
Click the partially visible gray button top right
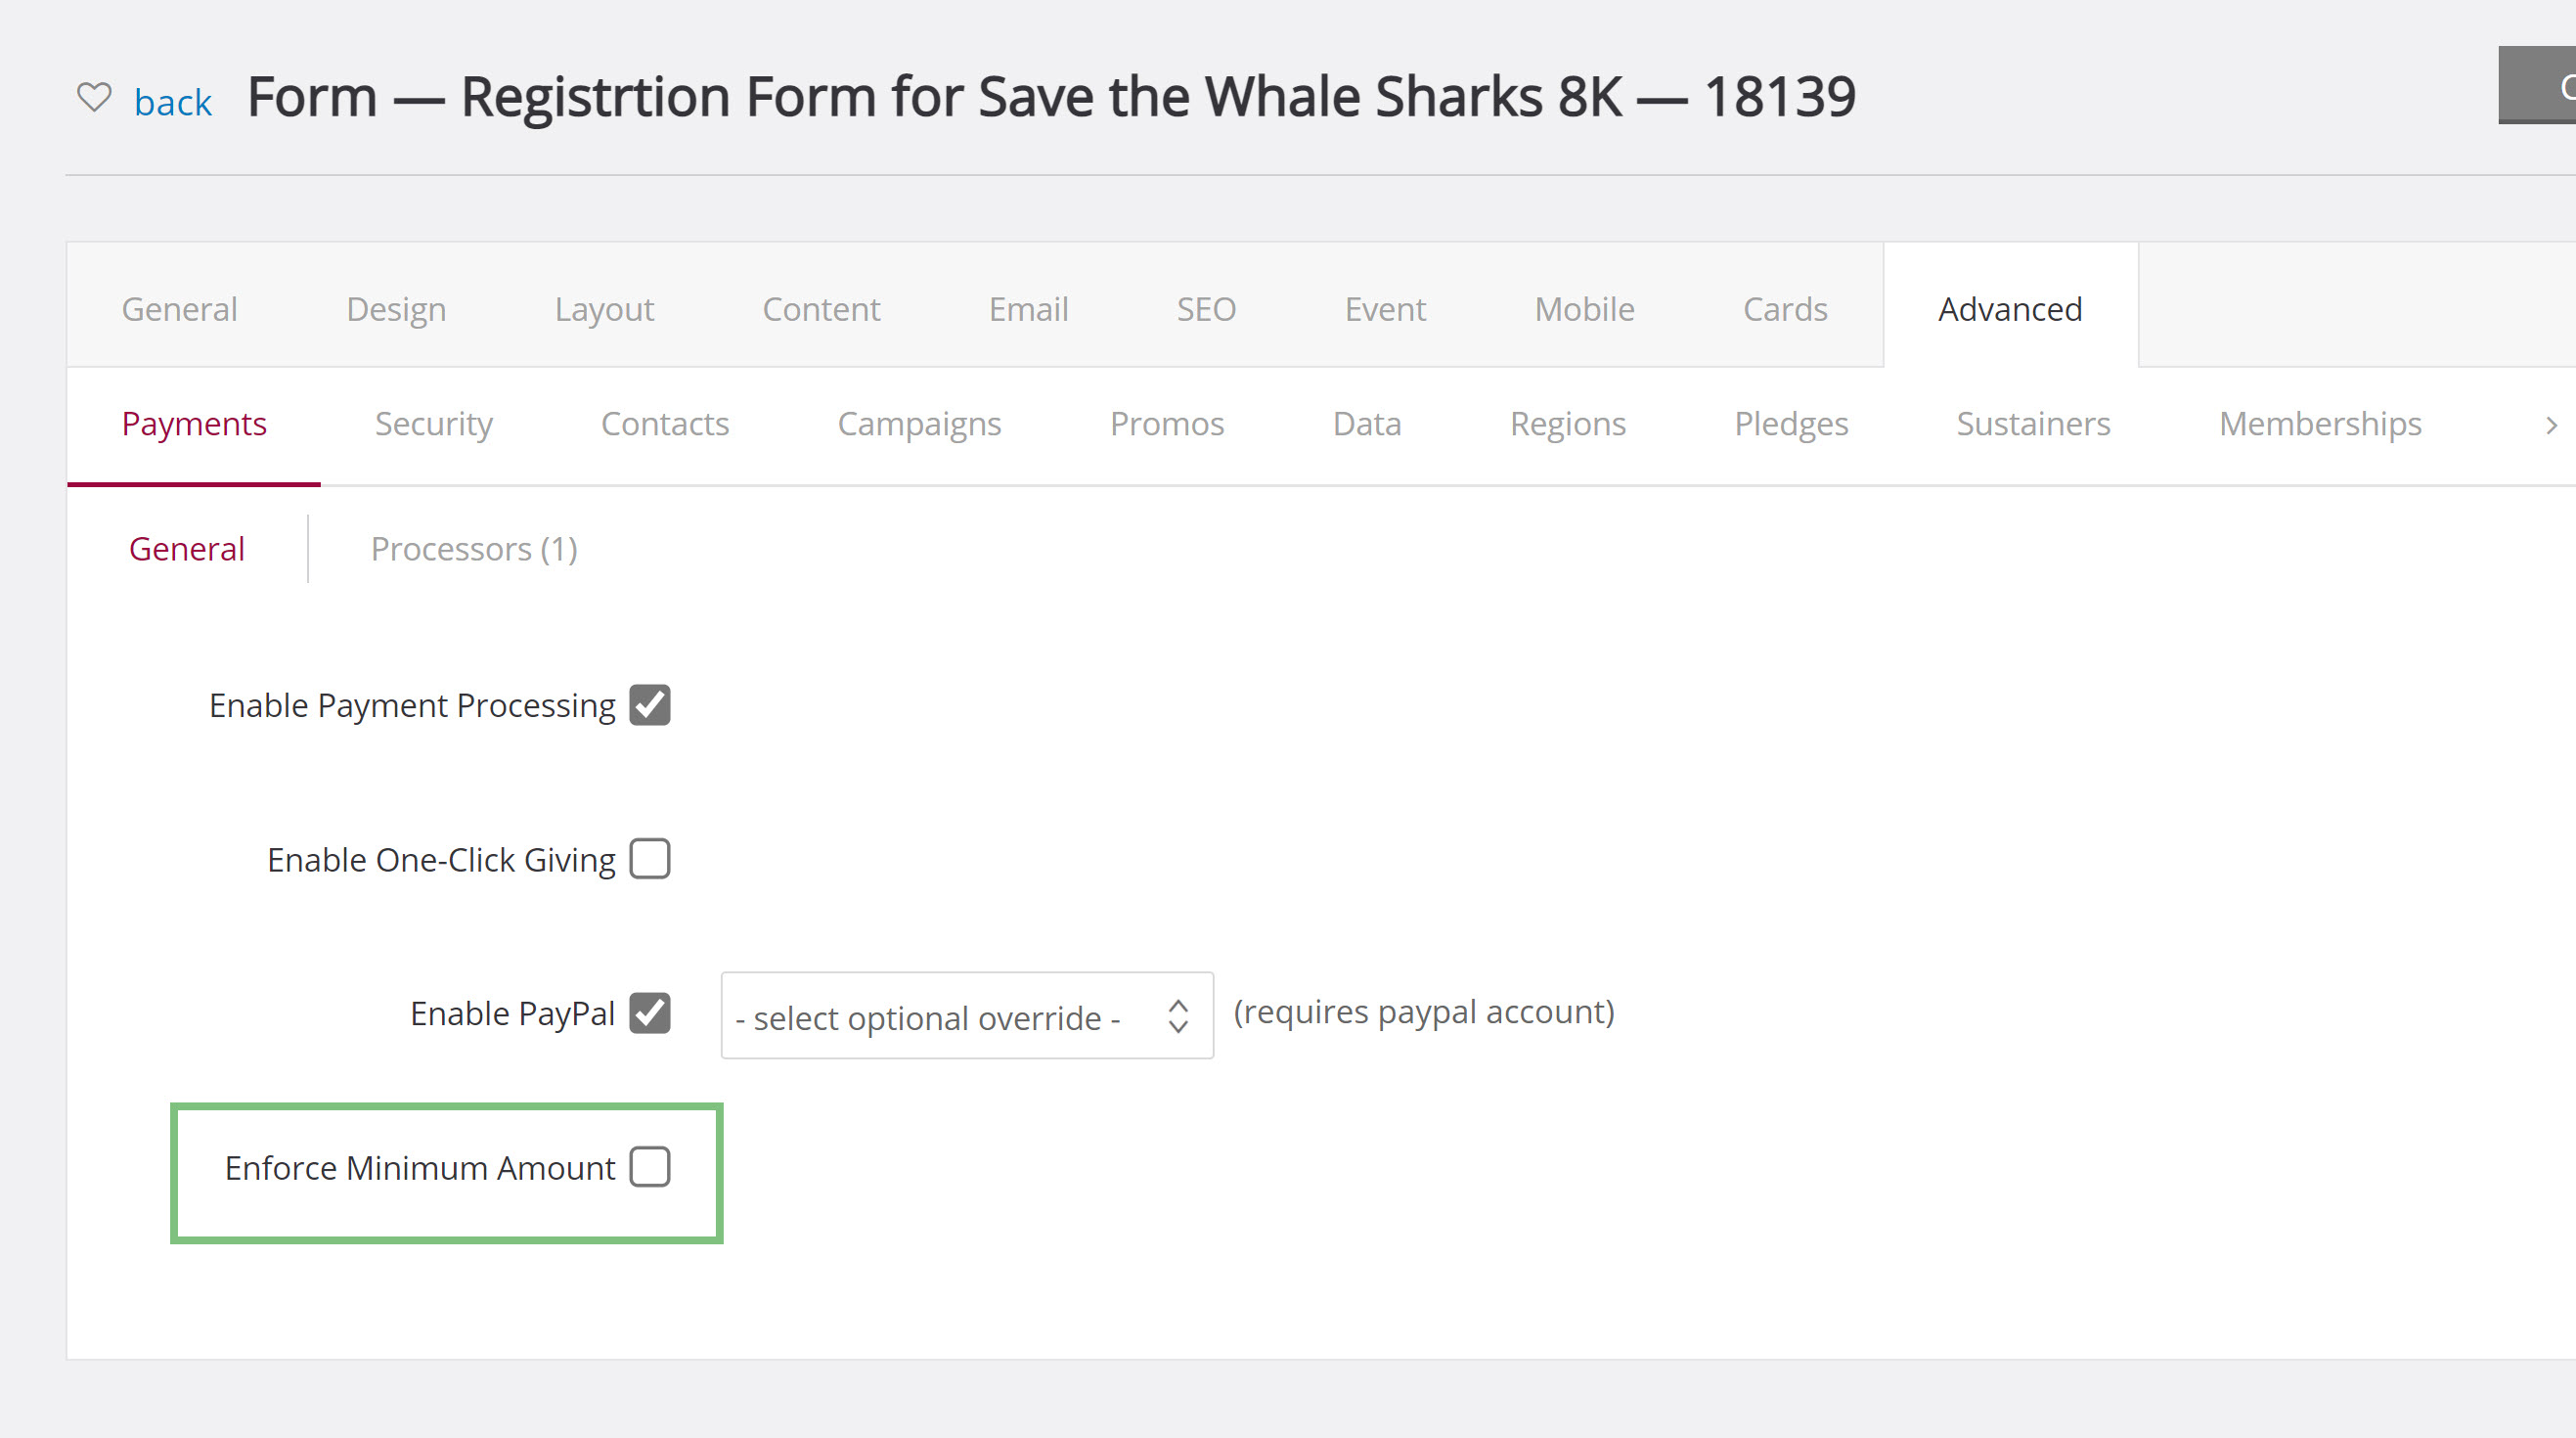(x=2537, y=86)
